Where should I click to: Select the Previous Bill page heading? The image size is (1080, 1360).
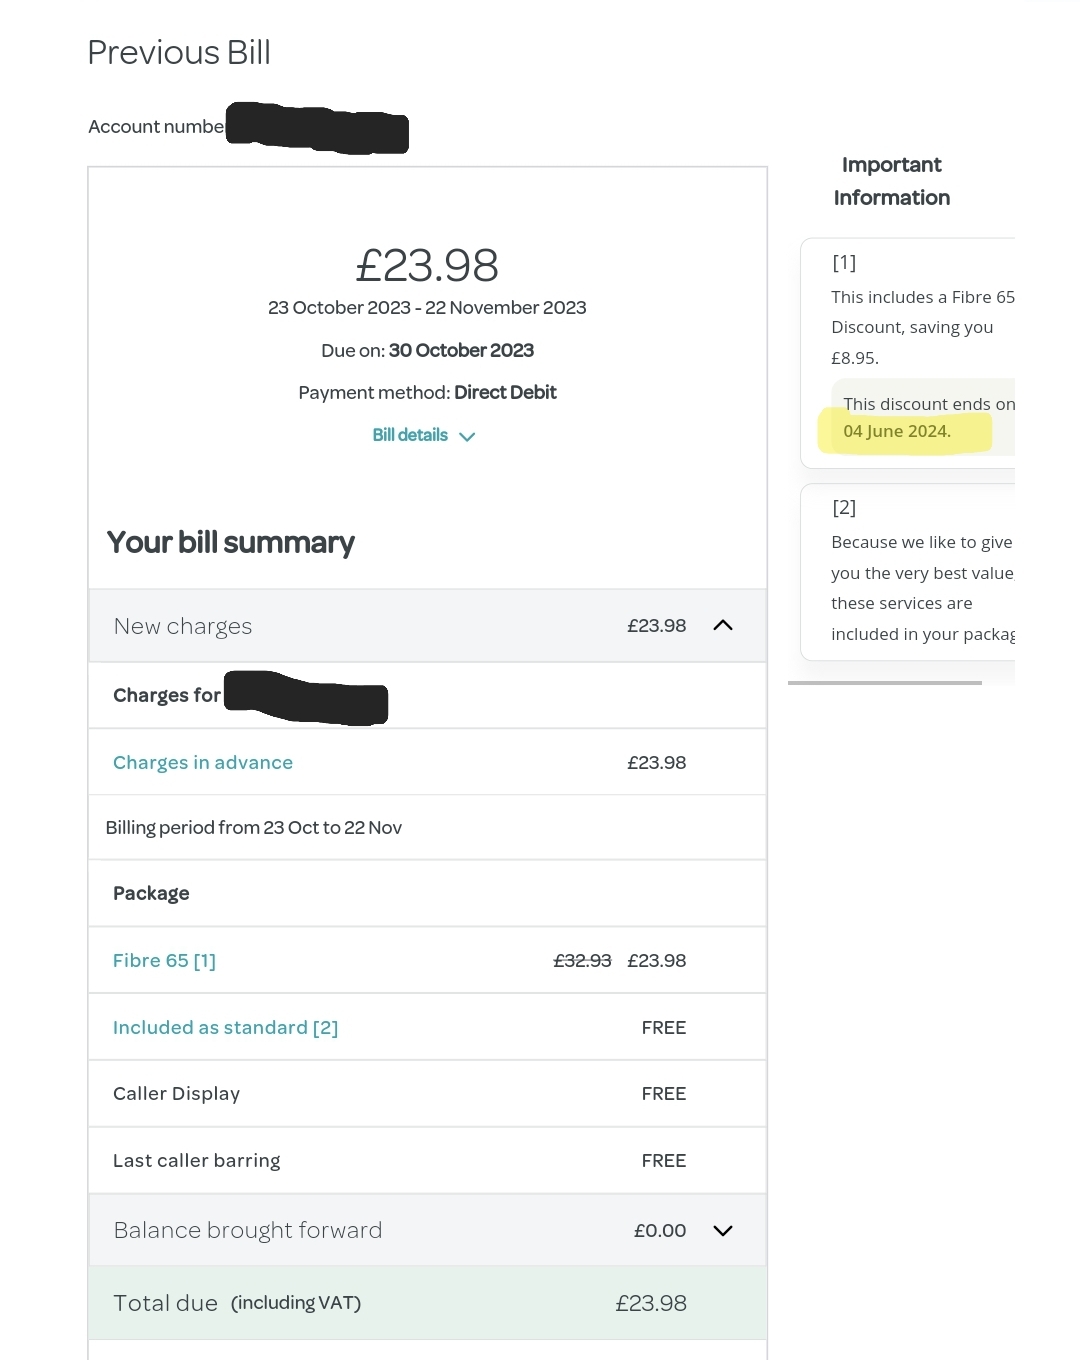(x=179, y=52)
